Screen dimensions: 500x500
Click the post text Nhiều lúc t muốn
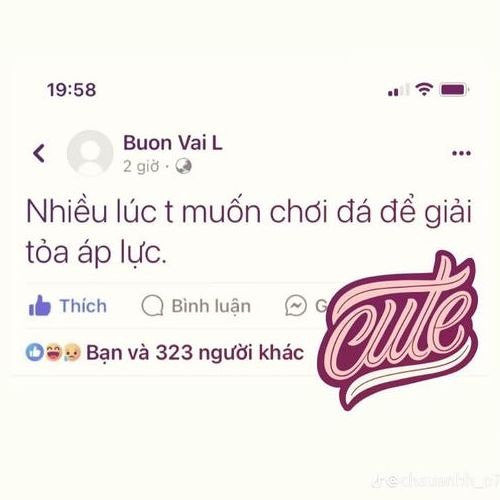pos(143,212)
